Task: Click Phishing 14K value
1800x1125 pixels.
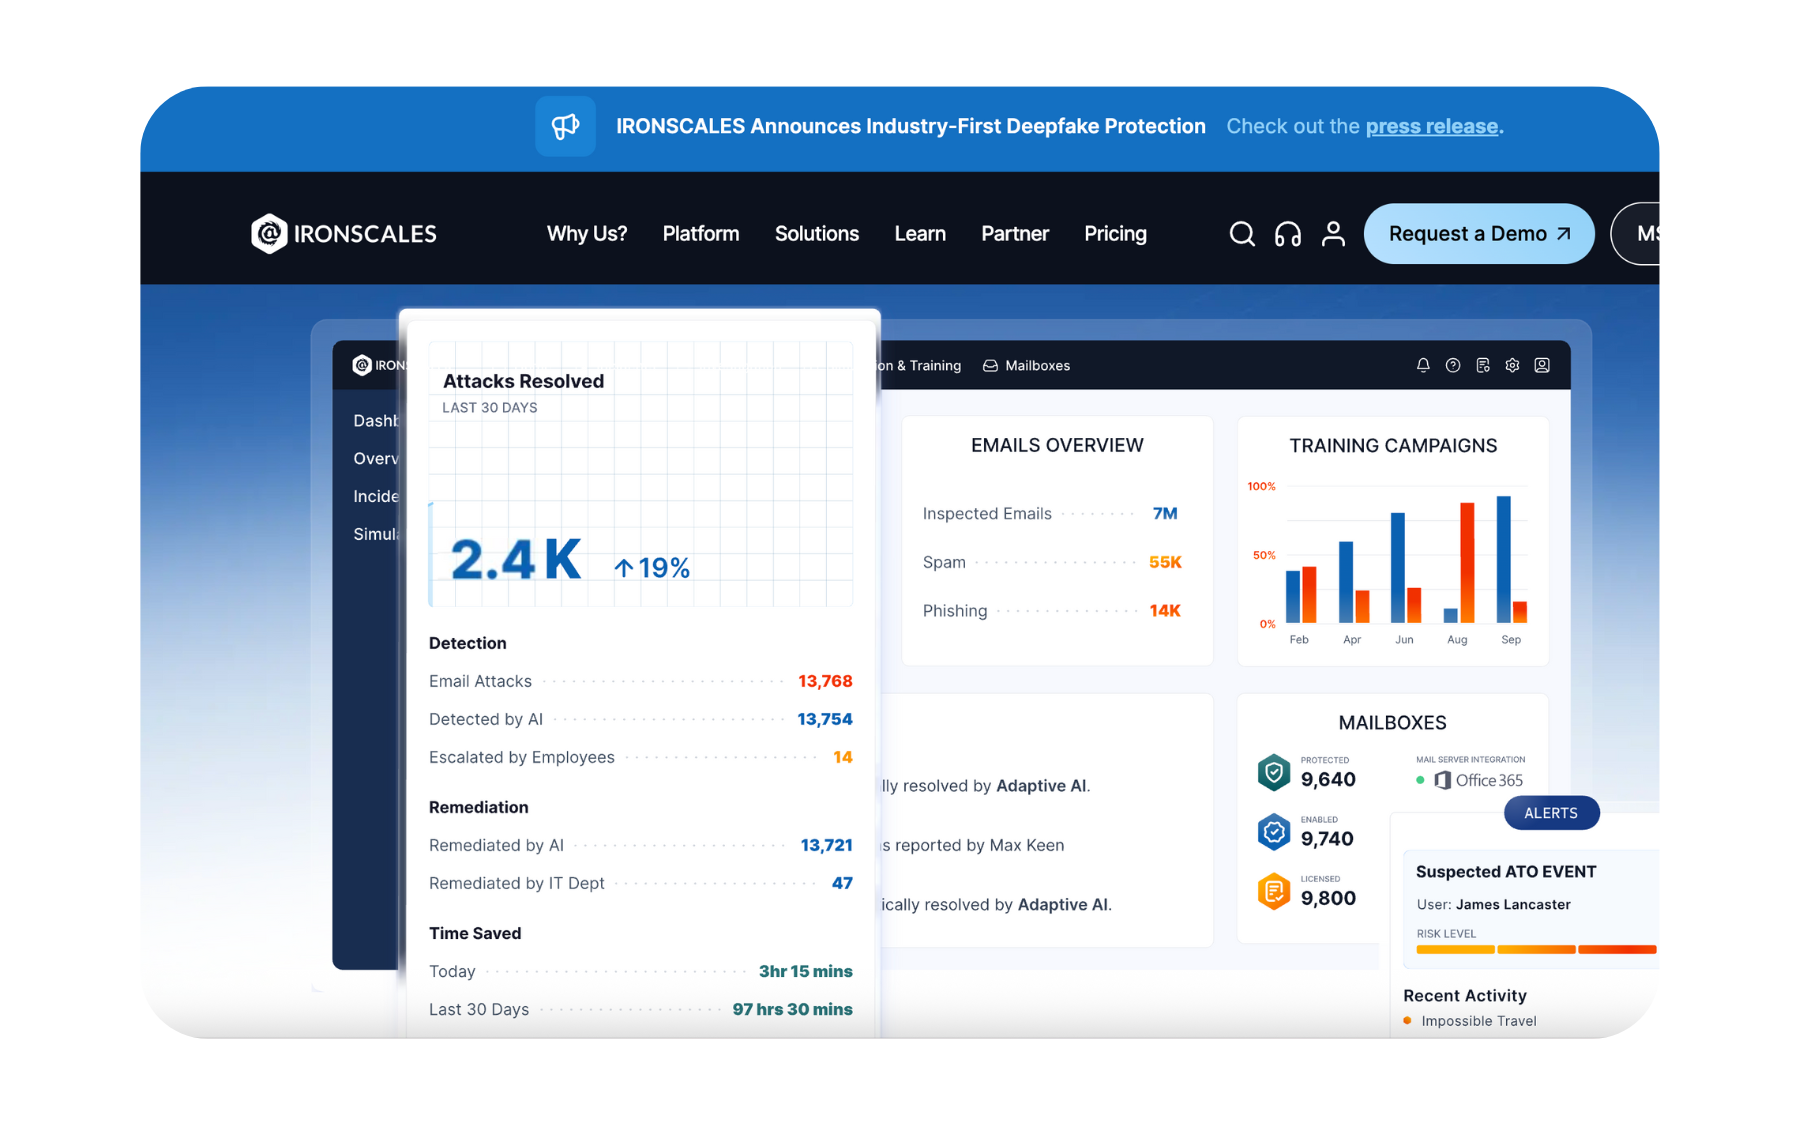Action: [x=1165, y=610]
